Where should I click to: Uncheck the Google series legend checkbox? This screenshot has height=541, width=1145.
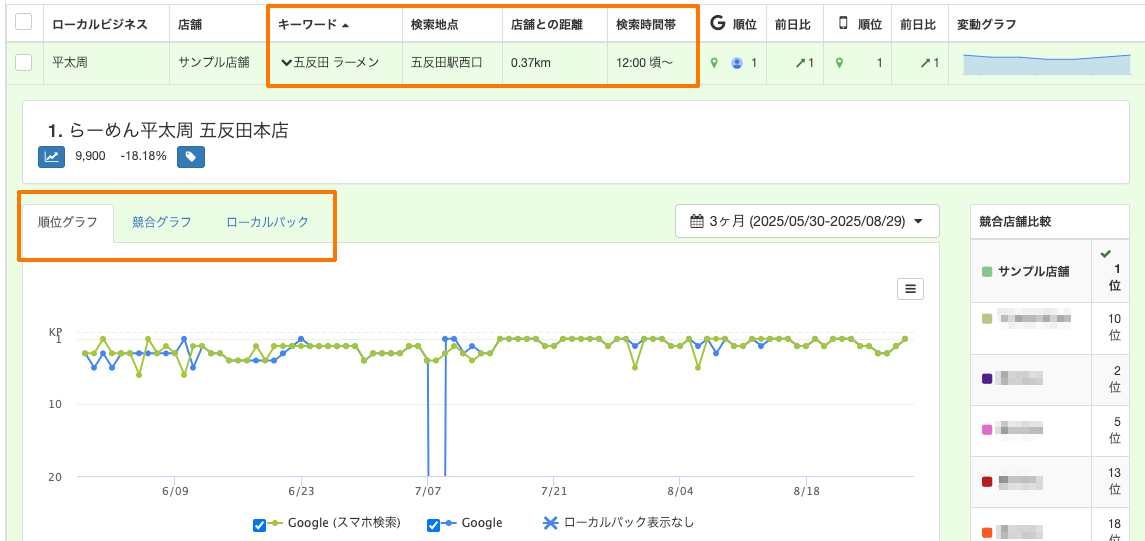tap(433, 525)
